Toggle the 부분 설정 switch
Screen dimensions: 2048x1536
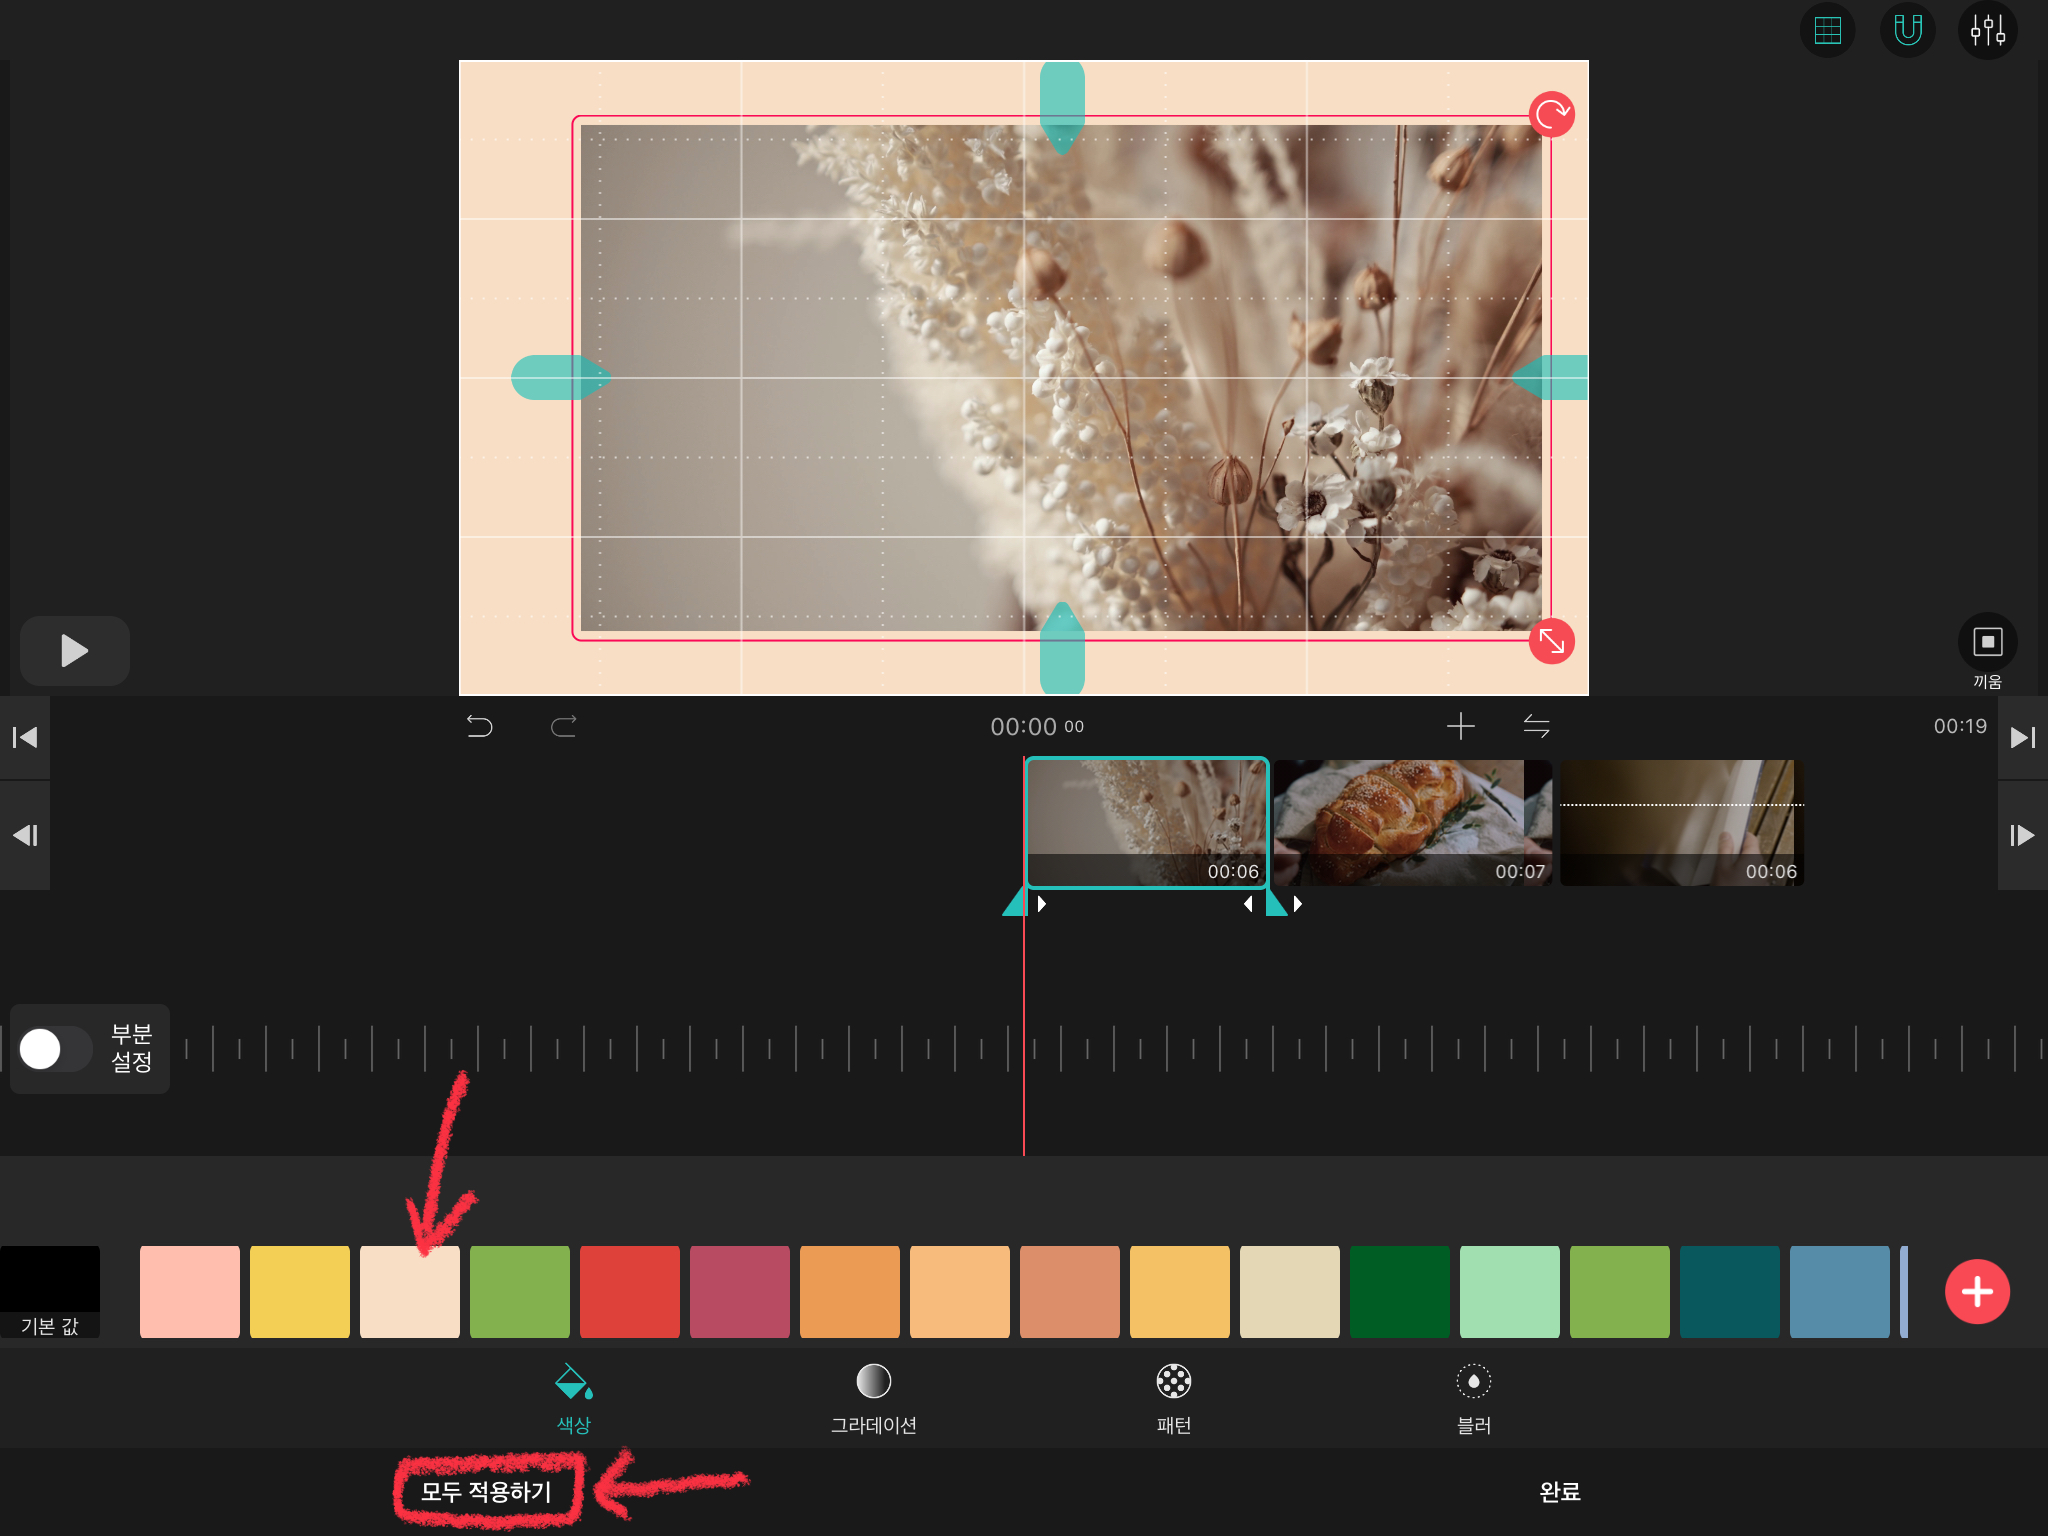(55, 1049)
